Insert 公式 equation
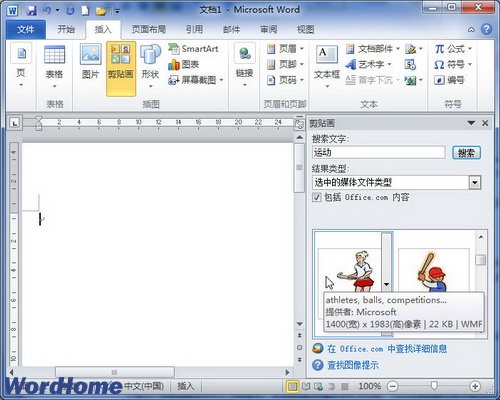 pos(453,49)
